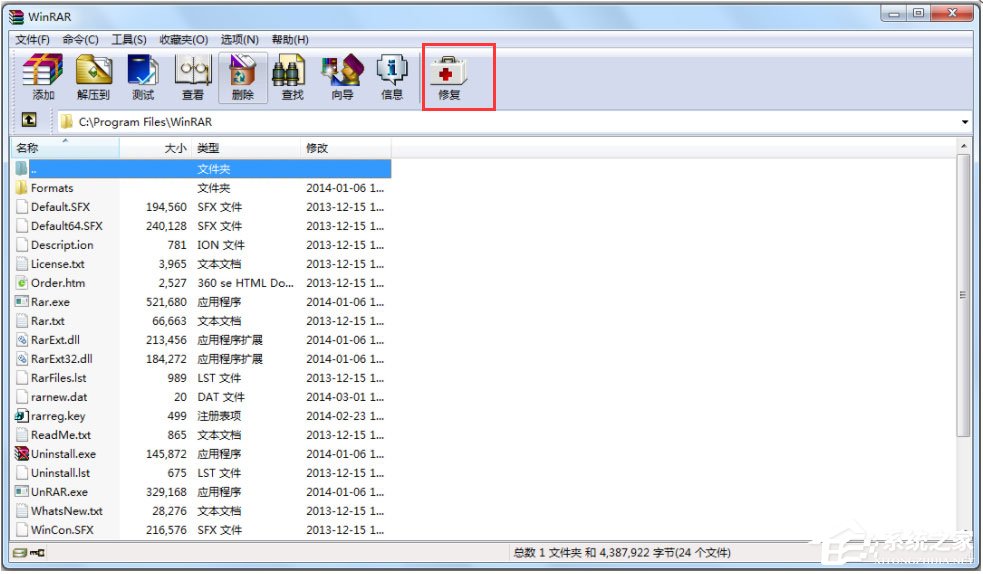The image size is (983, 574).
Task: Open the Help (帮助) menu
Action: tap(290, 39)
